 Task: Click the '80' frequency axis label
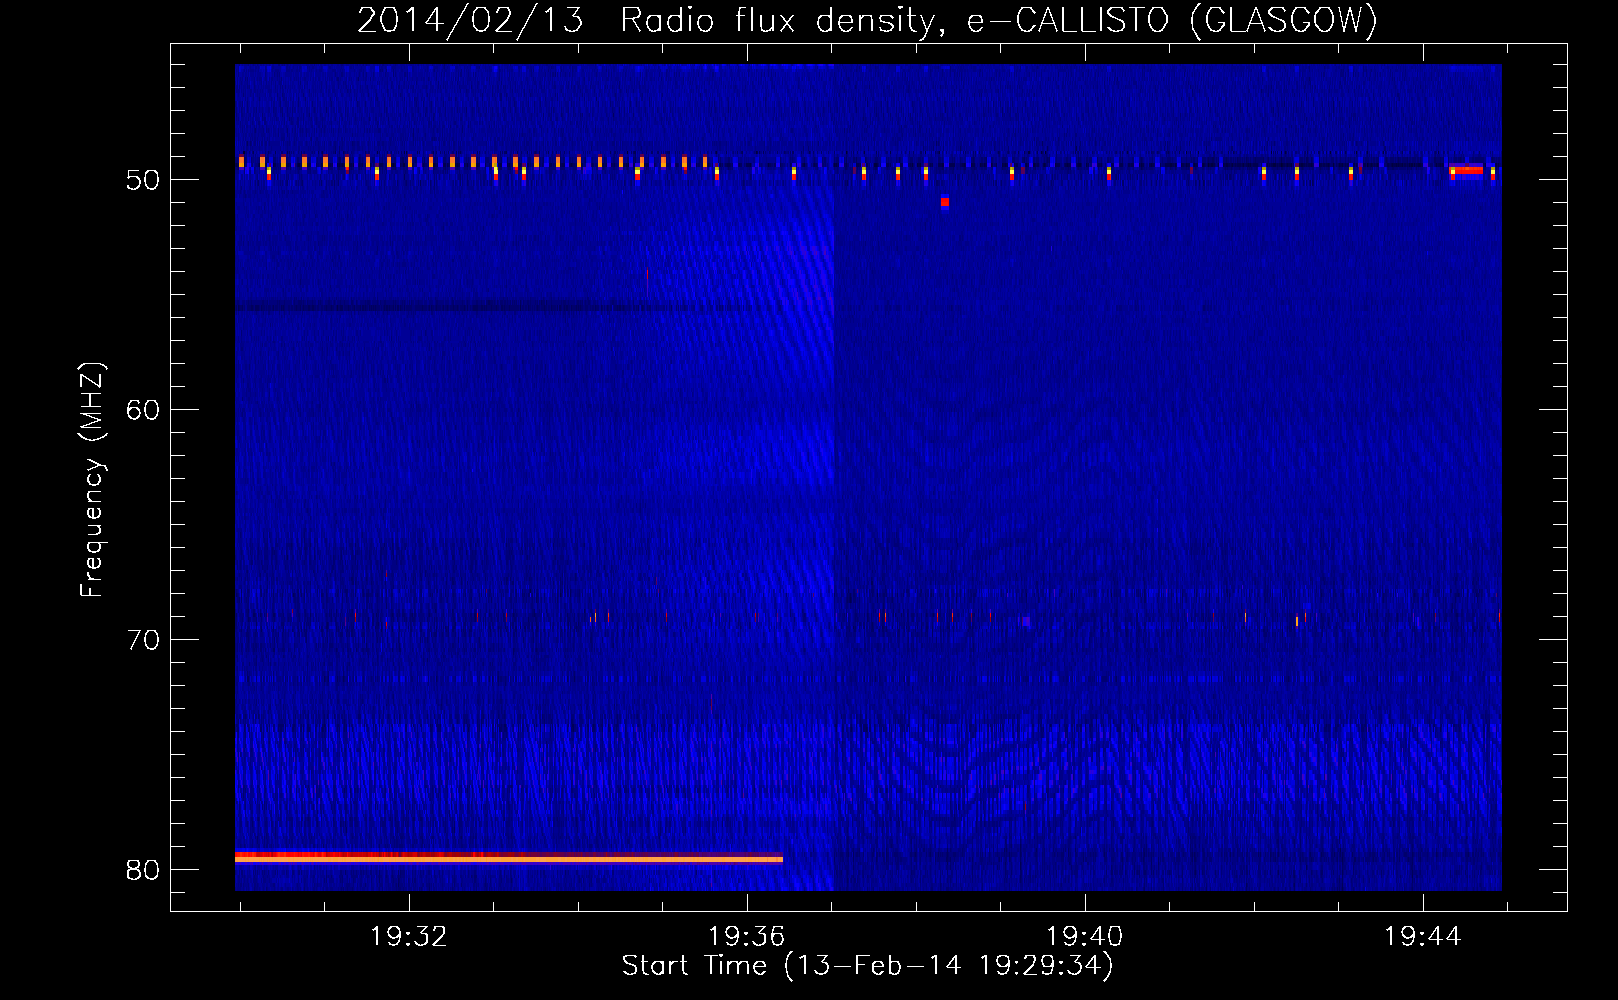[x=143, y=870]
